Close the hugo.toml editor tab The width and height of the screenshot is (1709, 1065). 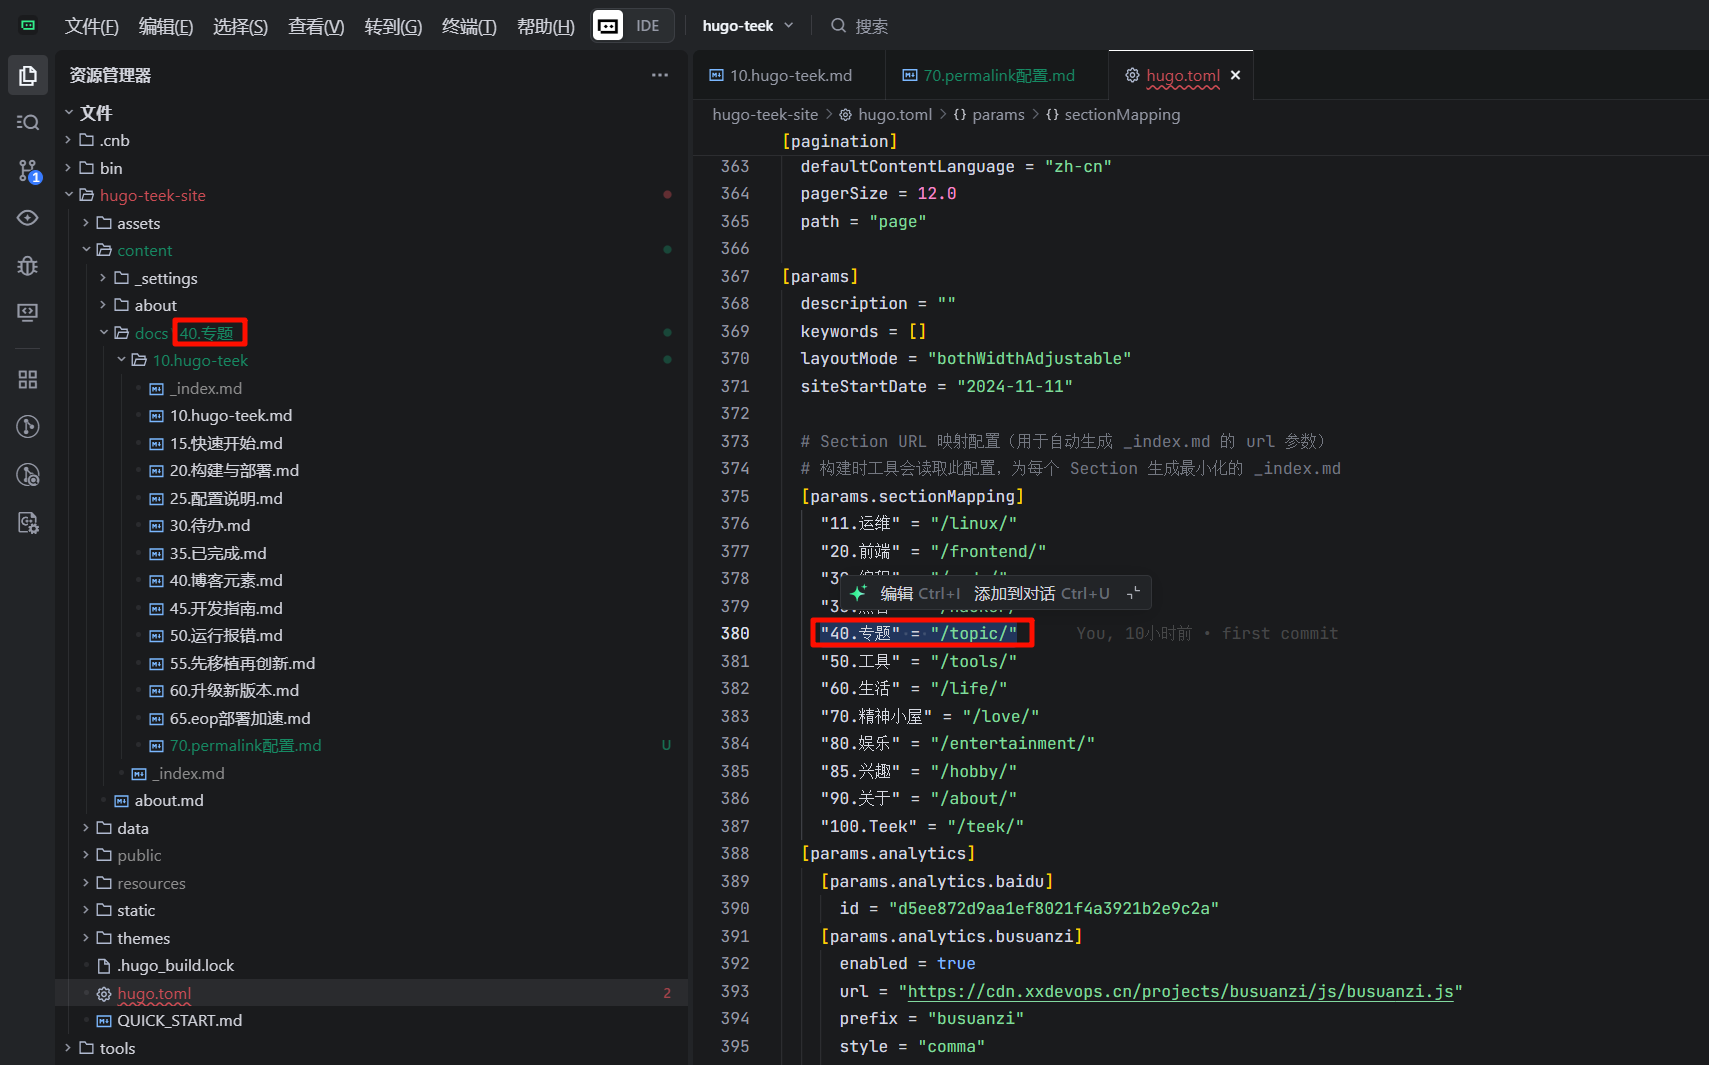[1235, 75]
